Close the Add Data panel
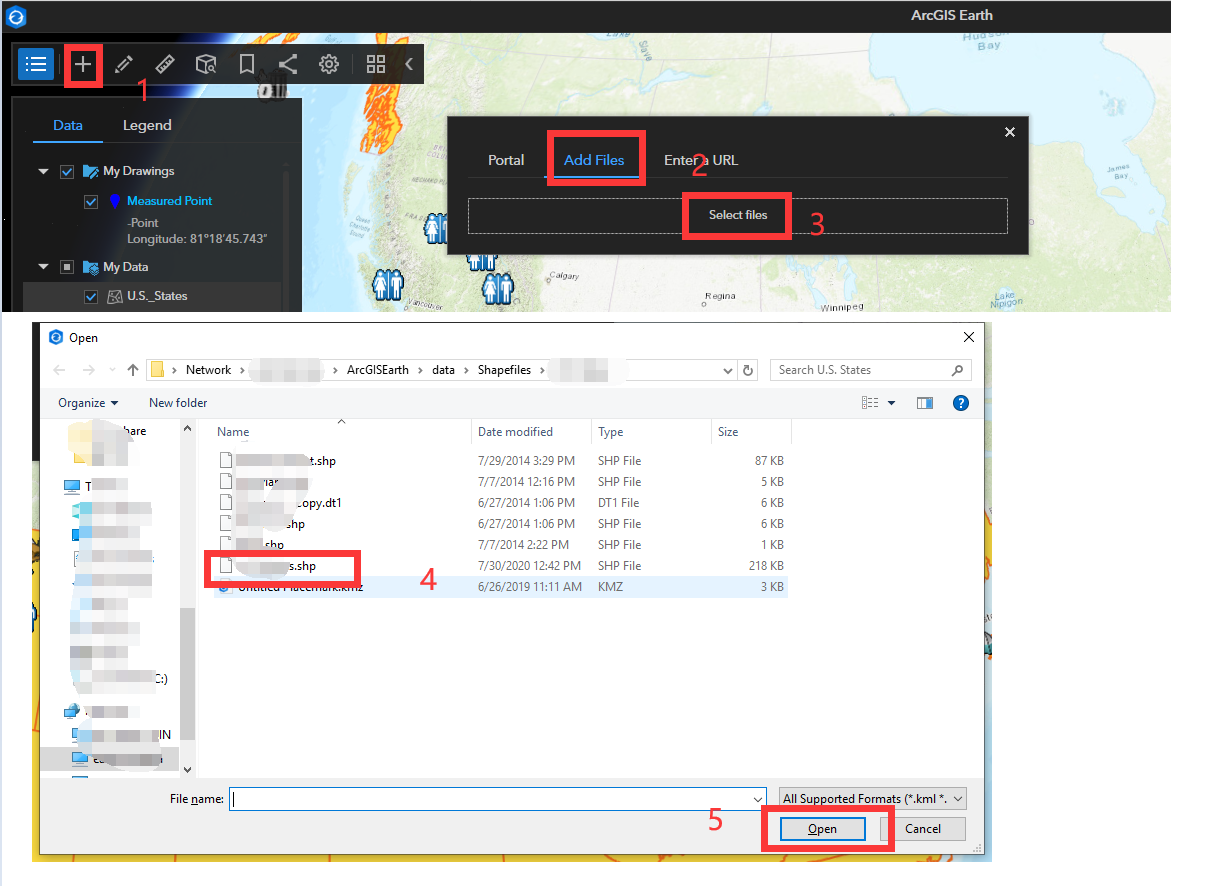The image size is (1205, 886). point(1010,132)
